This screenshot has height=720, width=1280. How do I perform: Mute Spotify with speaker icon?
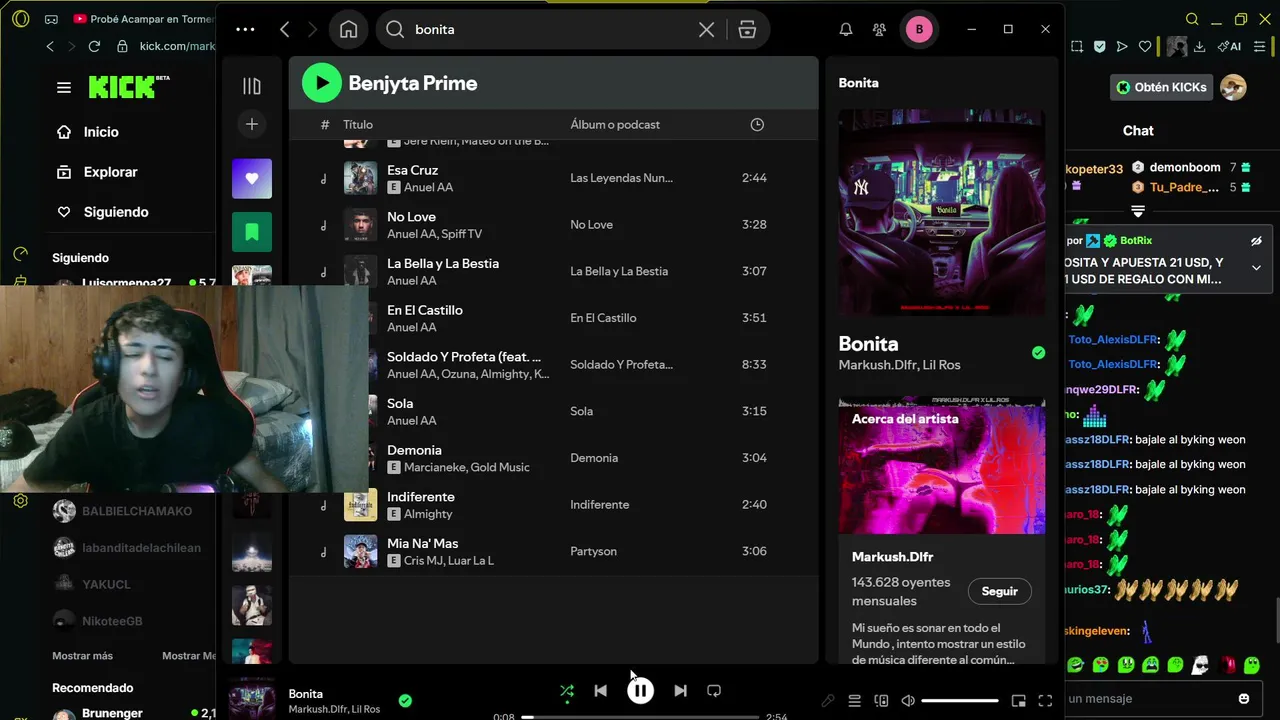click(x=908, y=701)
